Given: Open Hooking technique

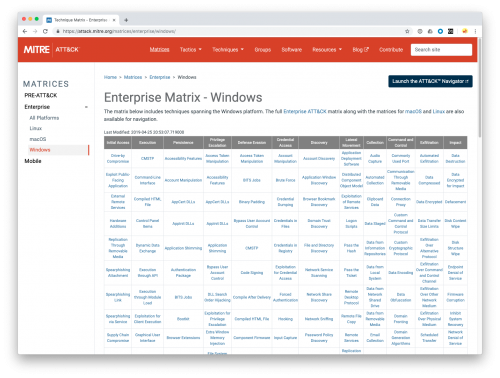Looking at the screenshot, I should click(285, 319).
